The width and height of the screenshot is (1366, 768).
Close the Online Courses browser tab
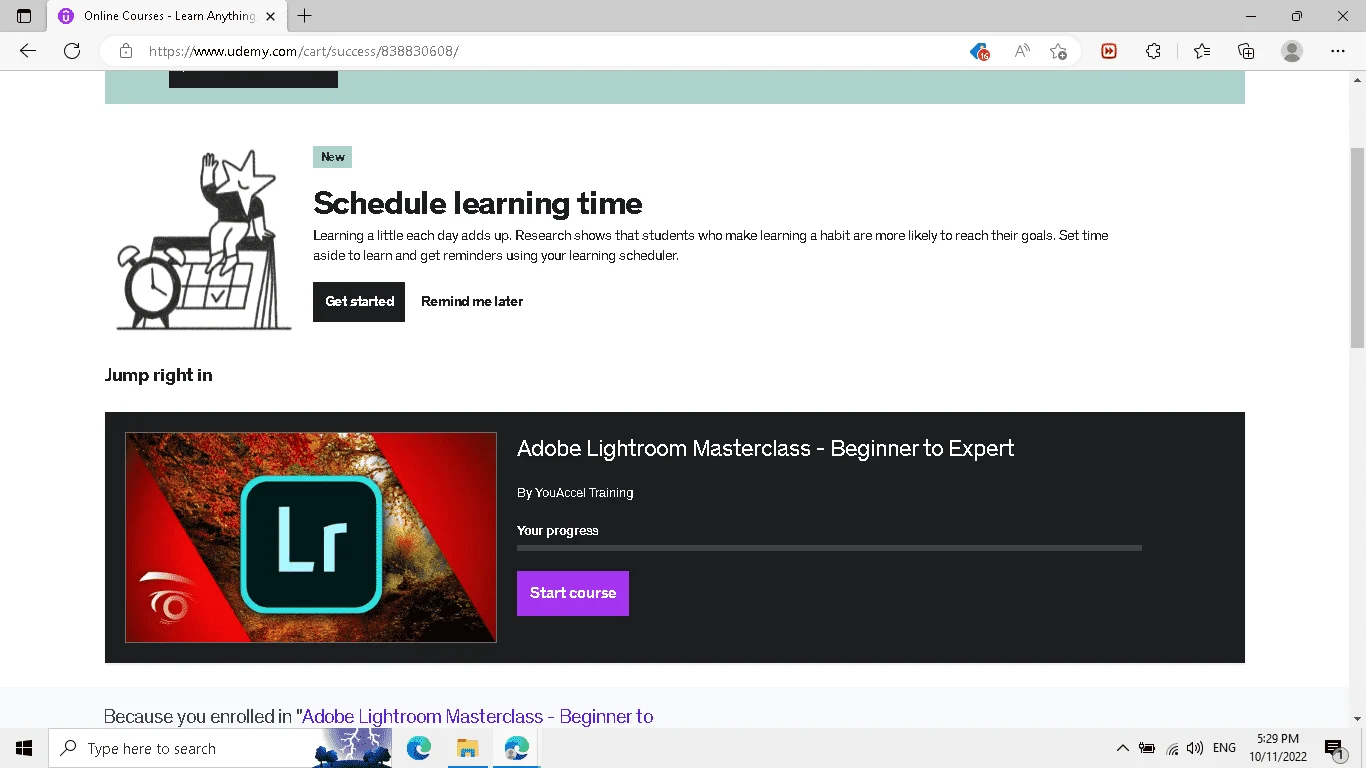[270, 16]
